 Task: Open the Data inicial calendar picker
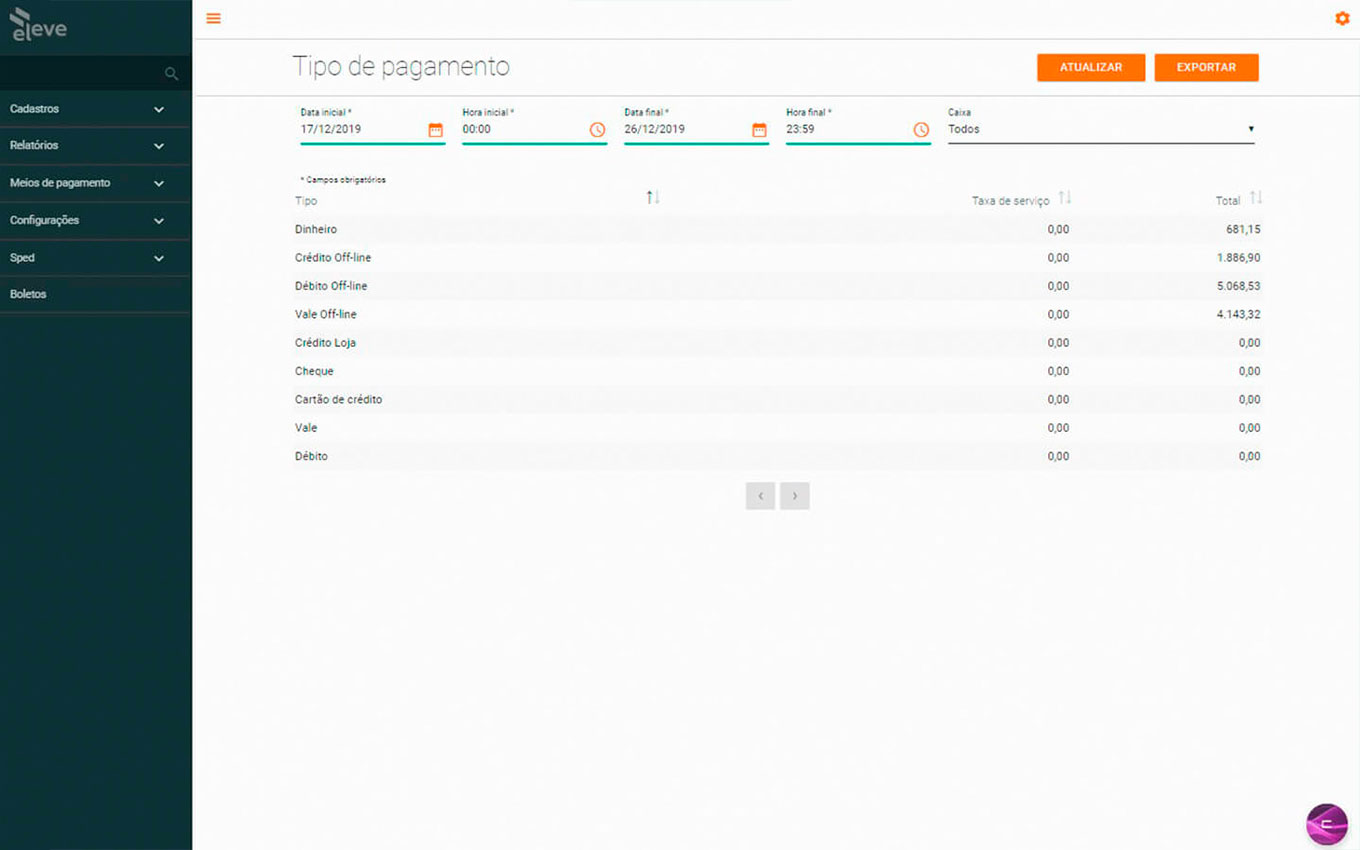[x=435, y=129]
